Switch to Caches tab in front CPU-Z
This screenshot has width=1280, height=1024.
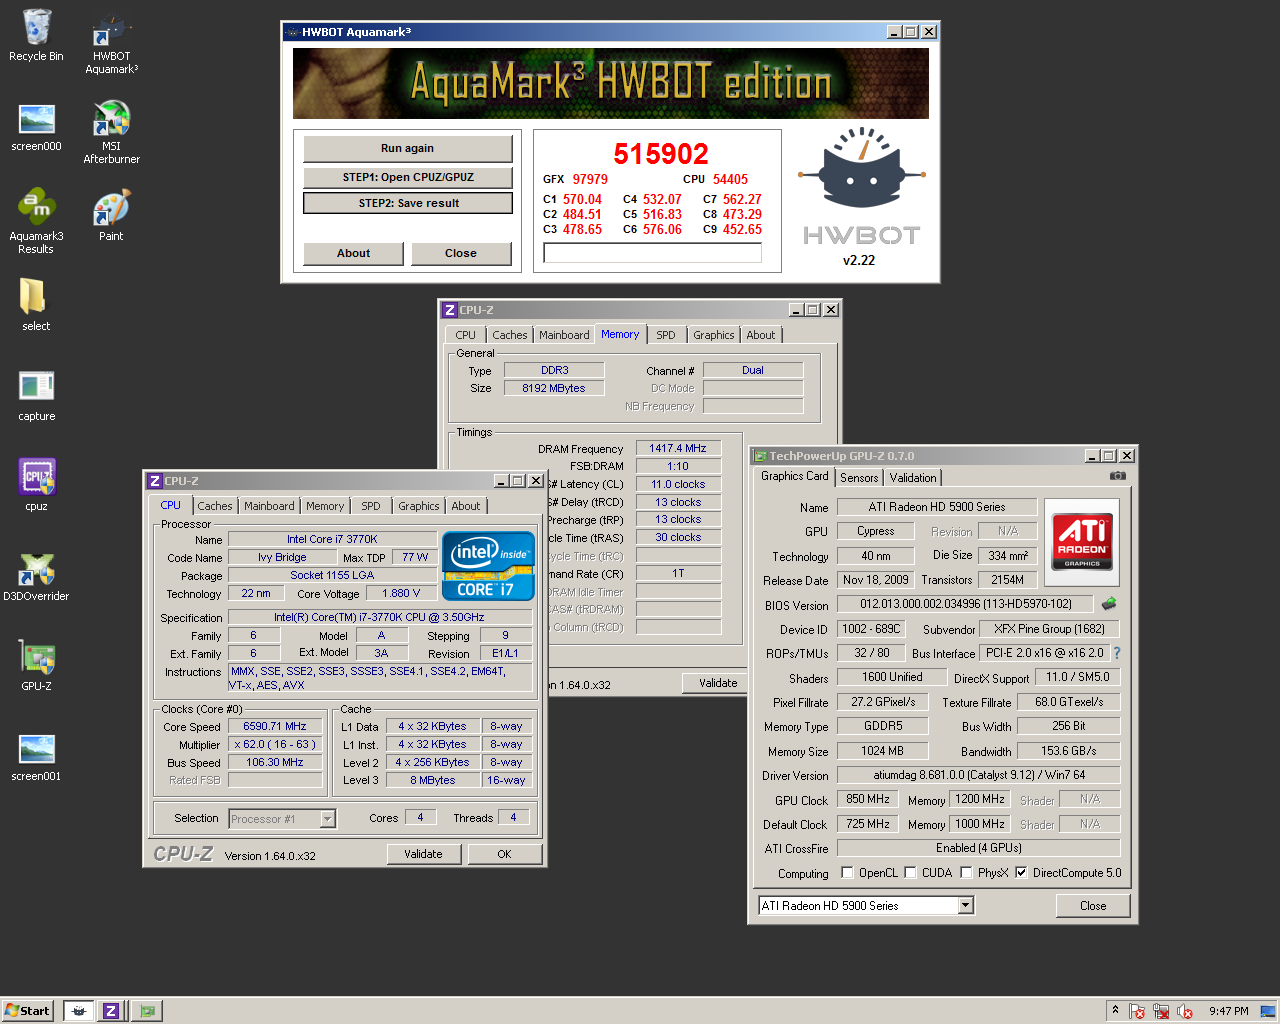(x=215, y=506)
